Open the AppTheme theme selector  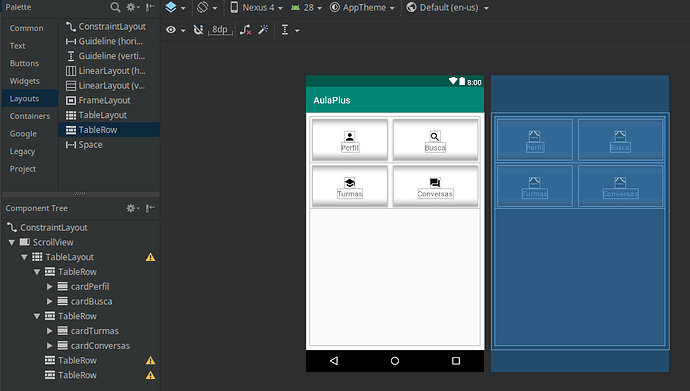tap(362, 7)
